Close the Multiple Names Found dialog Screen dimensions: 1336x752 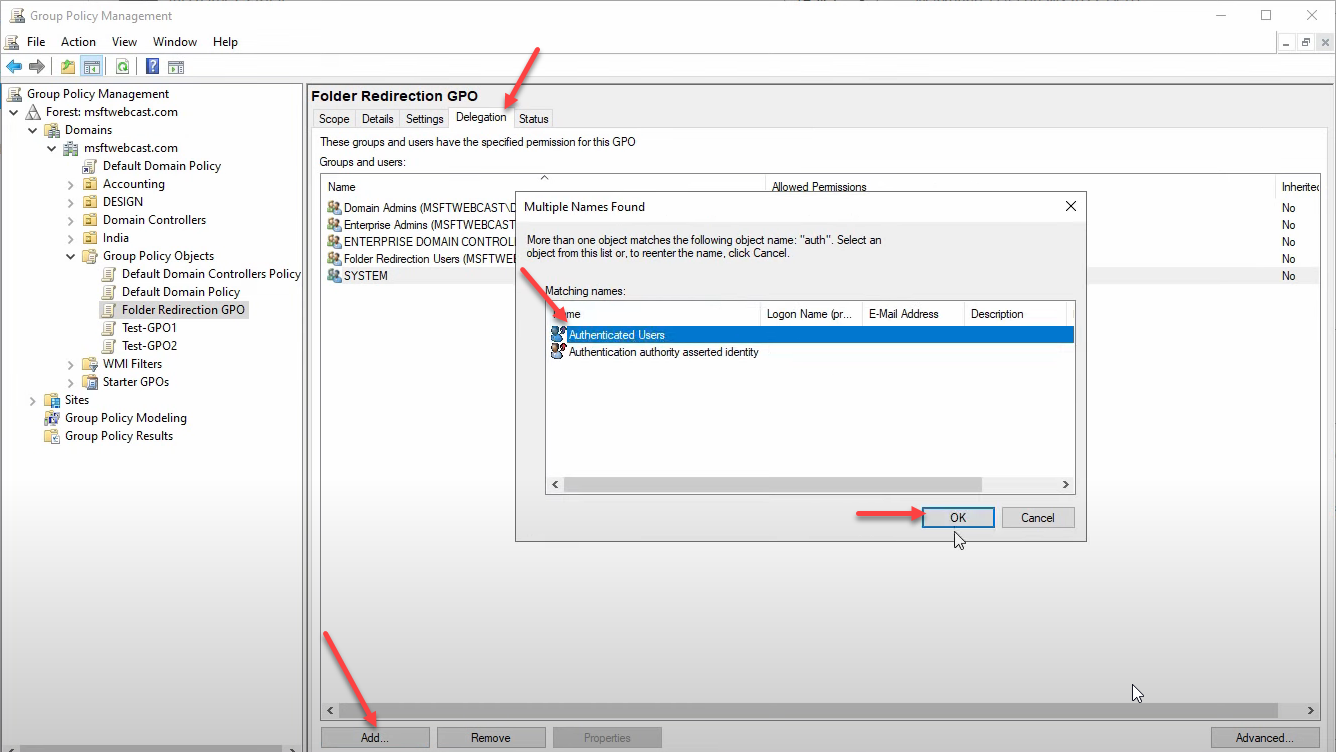coord(1070,207)
